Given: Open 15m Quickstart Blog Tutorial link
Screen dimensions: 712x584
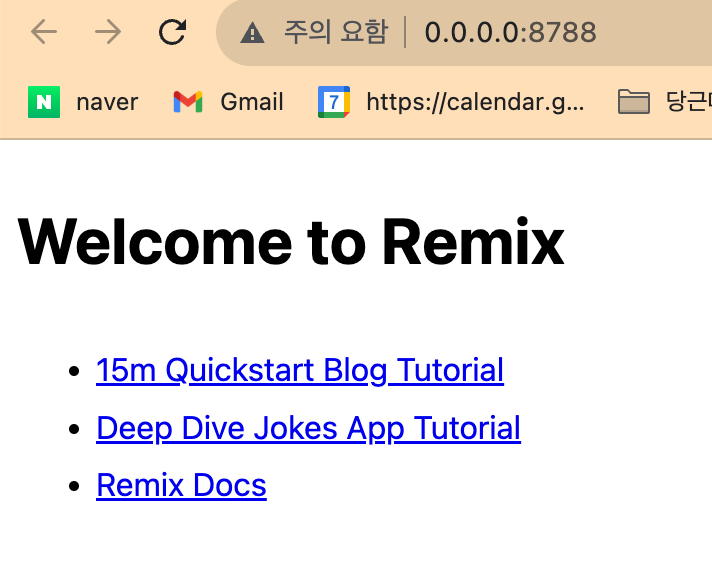Looking at the screenshot, I should pyautogui.click(x=300, y=370).
